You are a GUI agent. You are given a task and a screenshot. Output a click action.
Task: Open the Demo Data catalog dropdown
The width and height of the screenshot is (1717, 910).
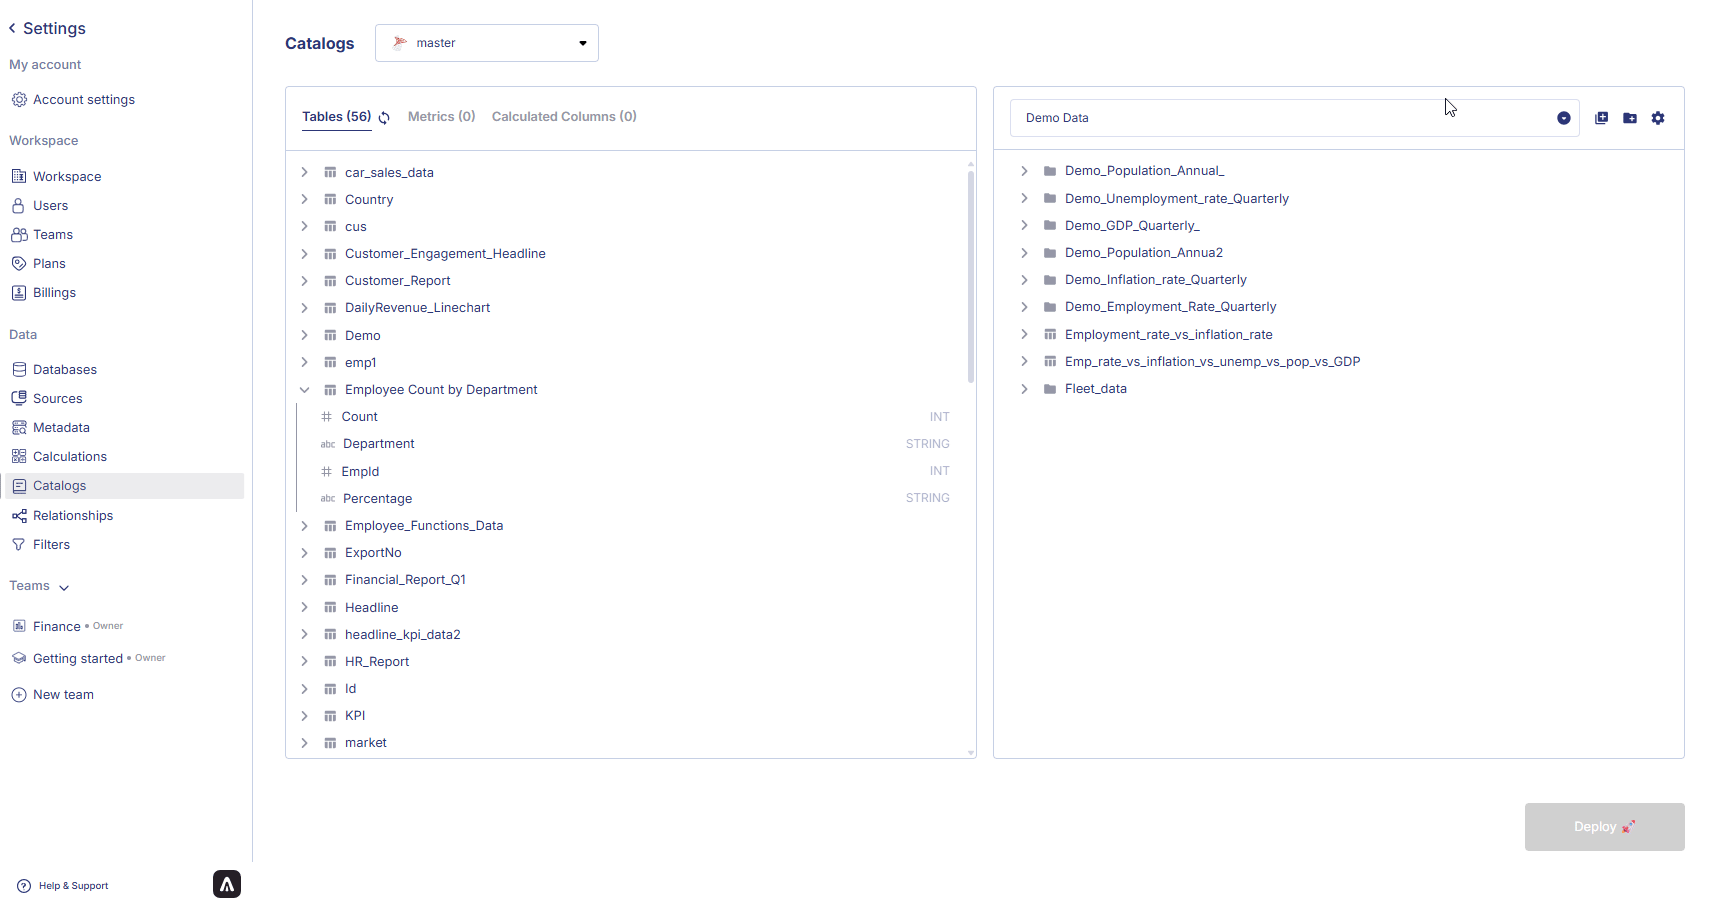[x=1563, y=118]
